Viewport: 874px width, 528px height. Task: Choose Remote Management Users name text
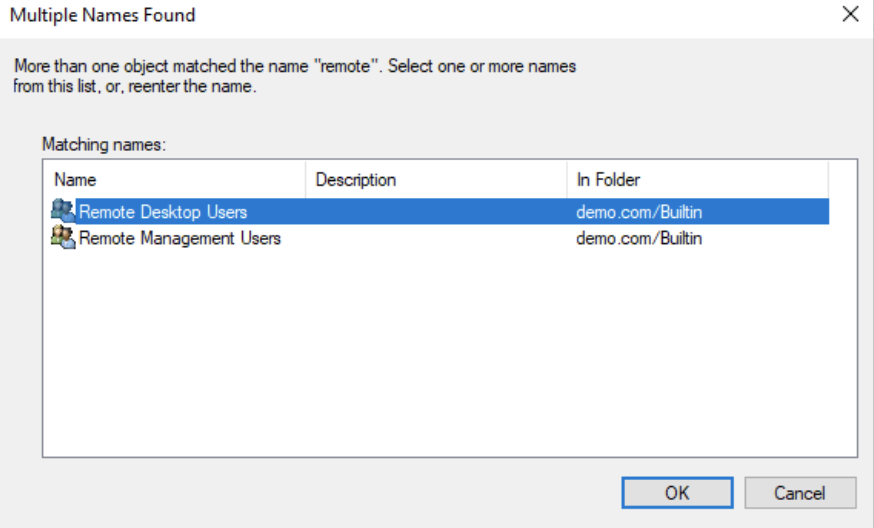[x=179, y=238]
